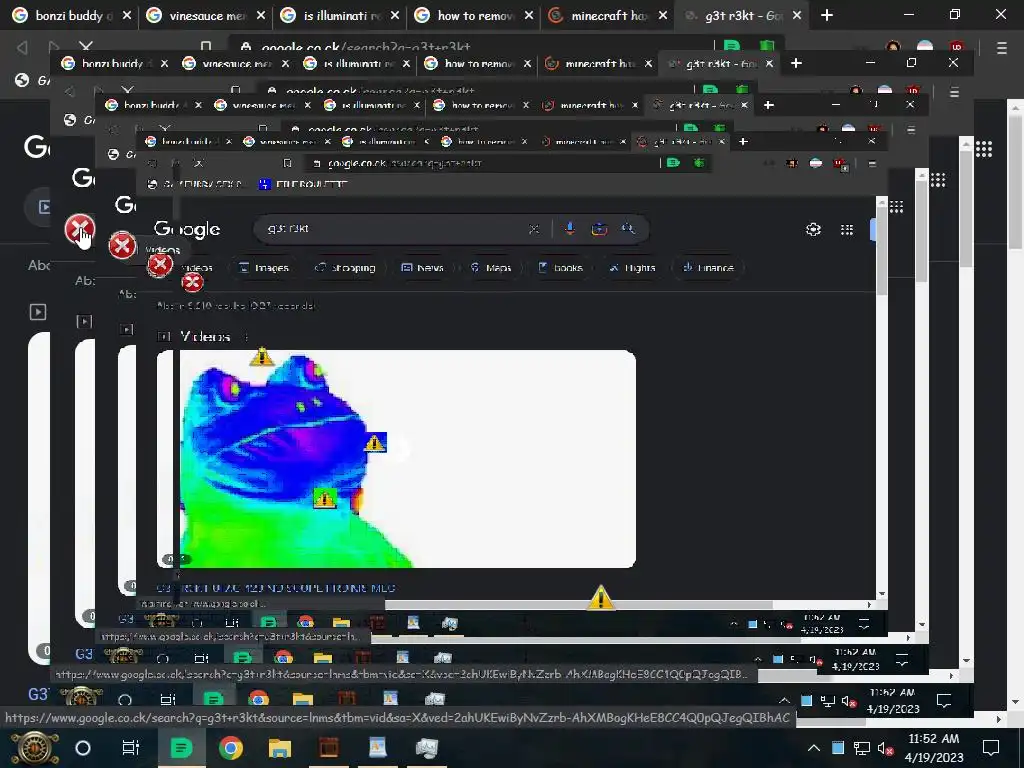Open the FILE ROULETTE bookmark in innermost window
The image size is (1024, 768).
[304, 184]
